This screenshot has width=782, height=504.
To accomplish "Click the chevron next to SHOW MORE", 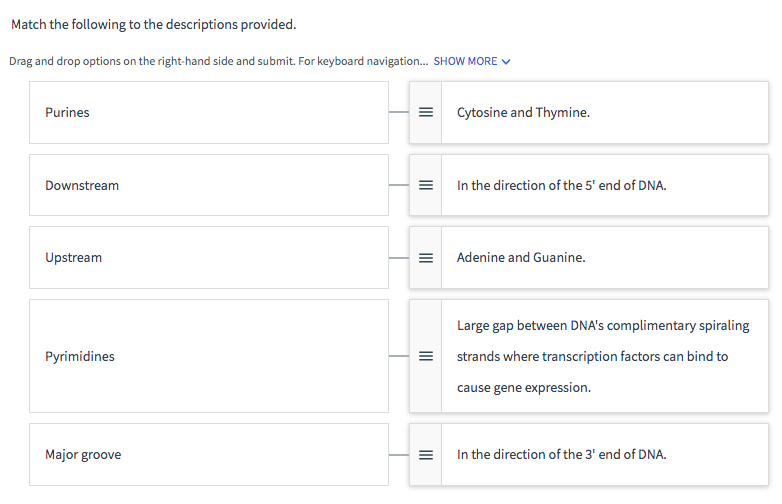I will tap(505, 62).
